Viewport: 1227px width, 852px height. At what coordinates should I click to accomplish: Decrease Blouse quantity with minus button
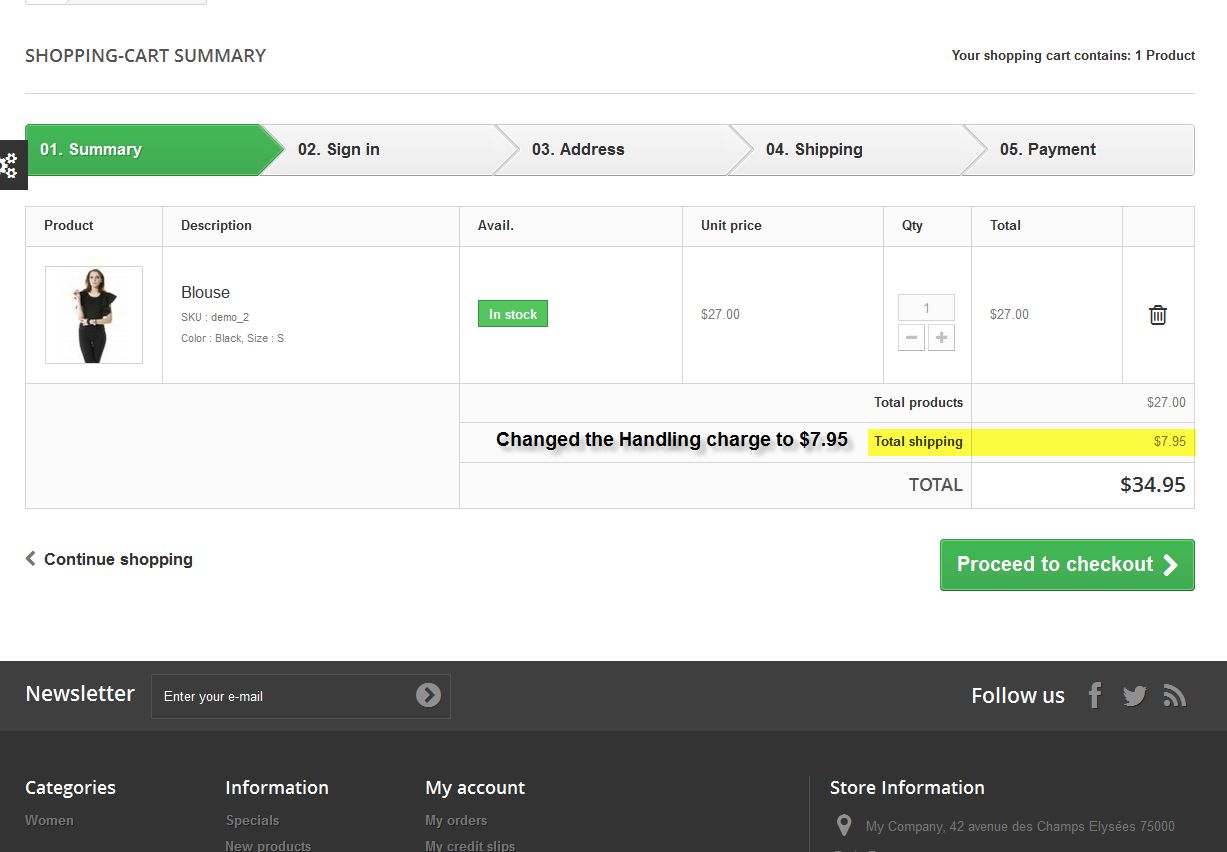tap(912, 338)
